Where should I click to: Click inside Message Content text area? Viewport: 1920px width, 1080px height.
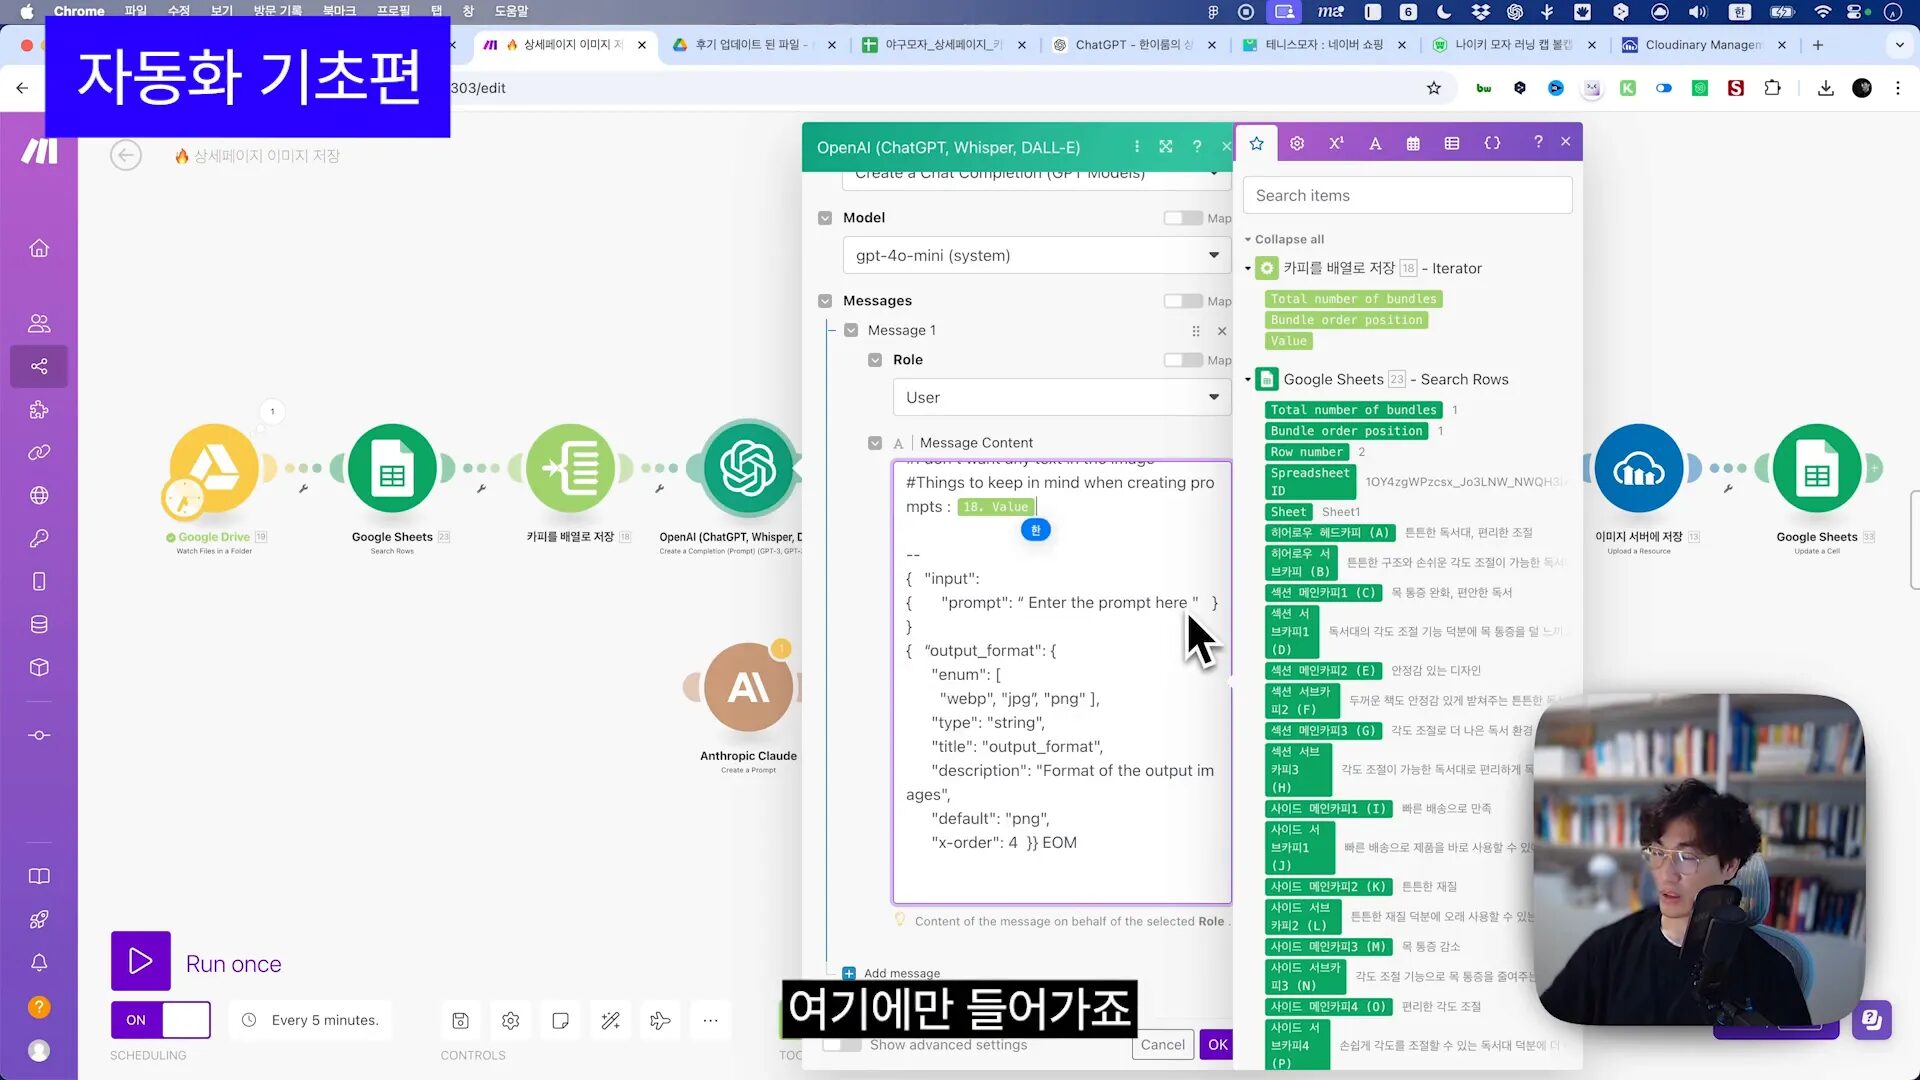coord(1061,682)
